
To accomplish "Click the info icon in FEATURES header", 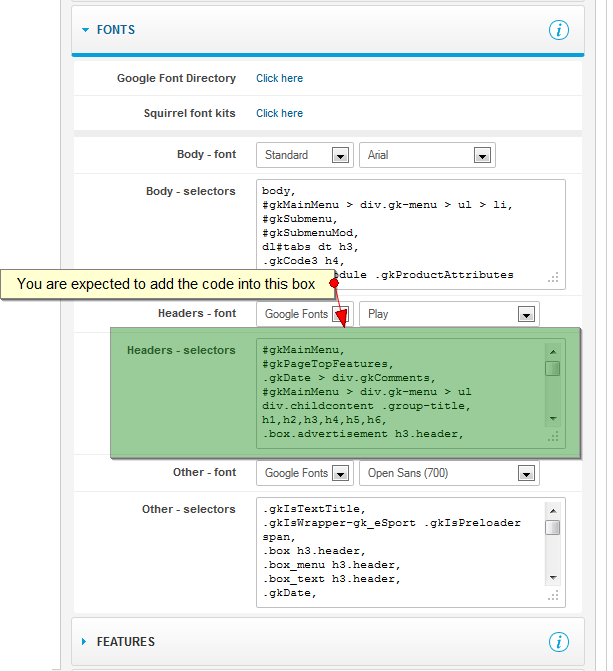I will [x=559, y=642].
